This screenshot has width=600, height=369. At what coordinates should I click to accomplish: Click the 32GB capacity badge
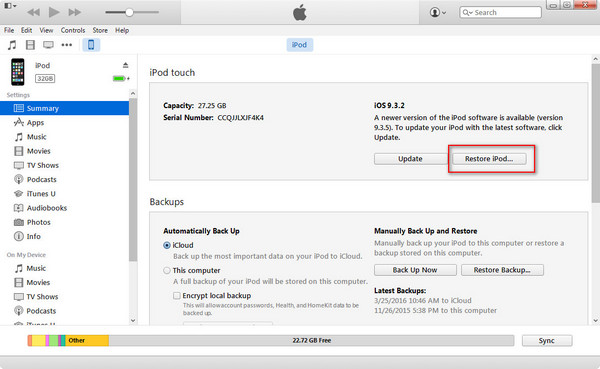click(45, 78)
